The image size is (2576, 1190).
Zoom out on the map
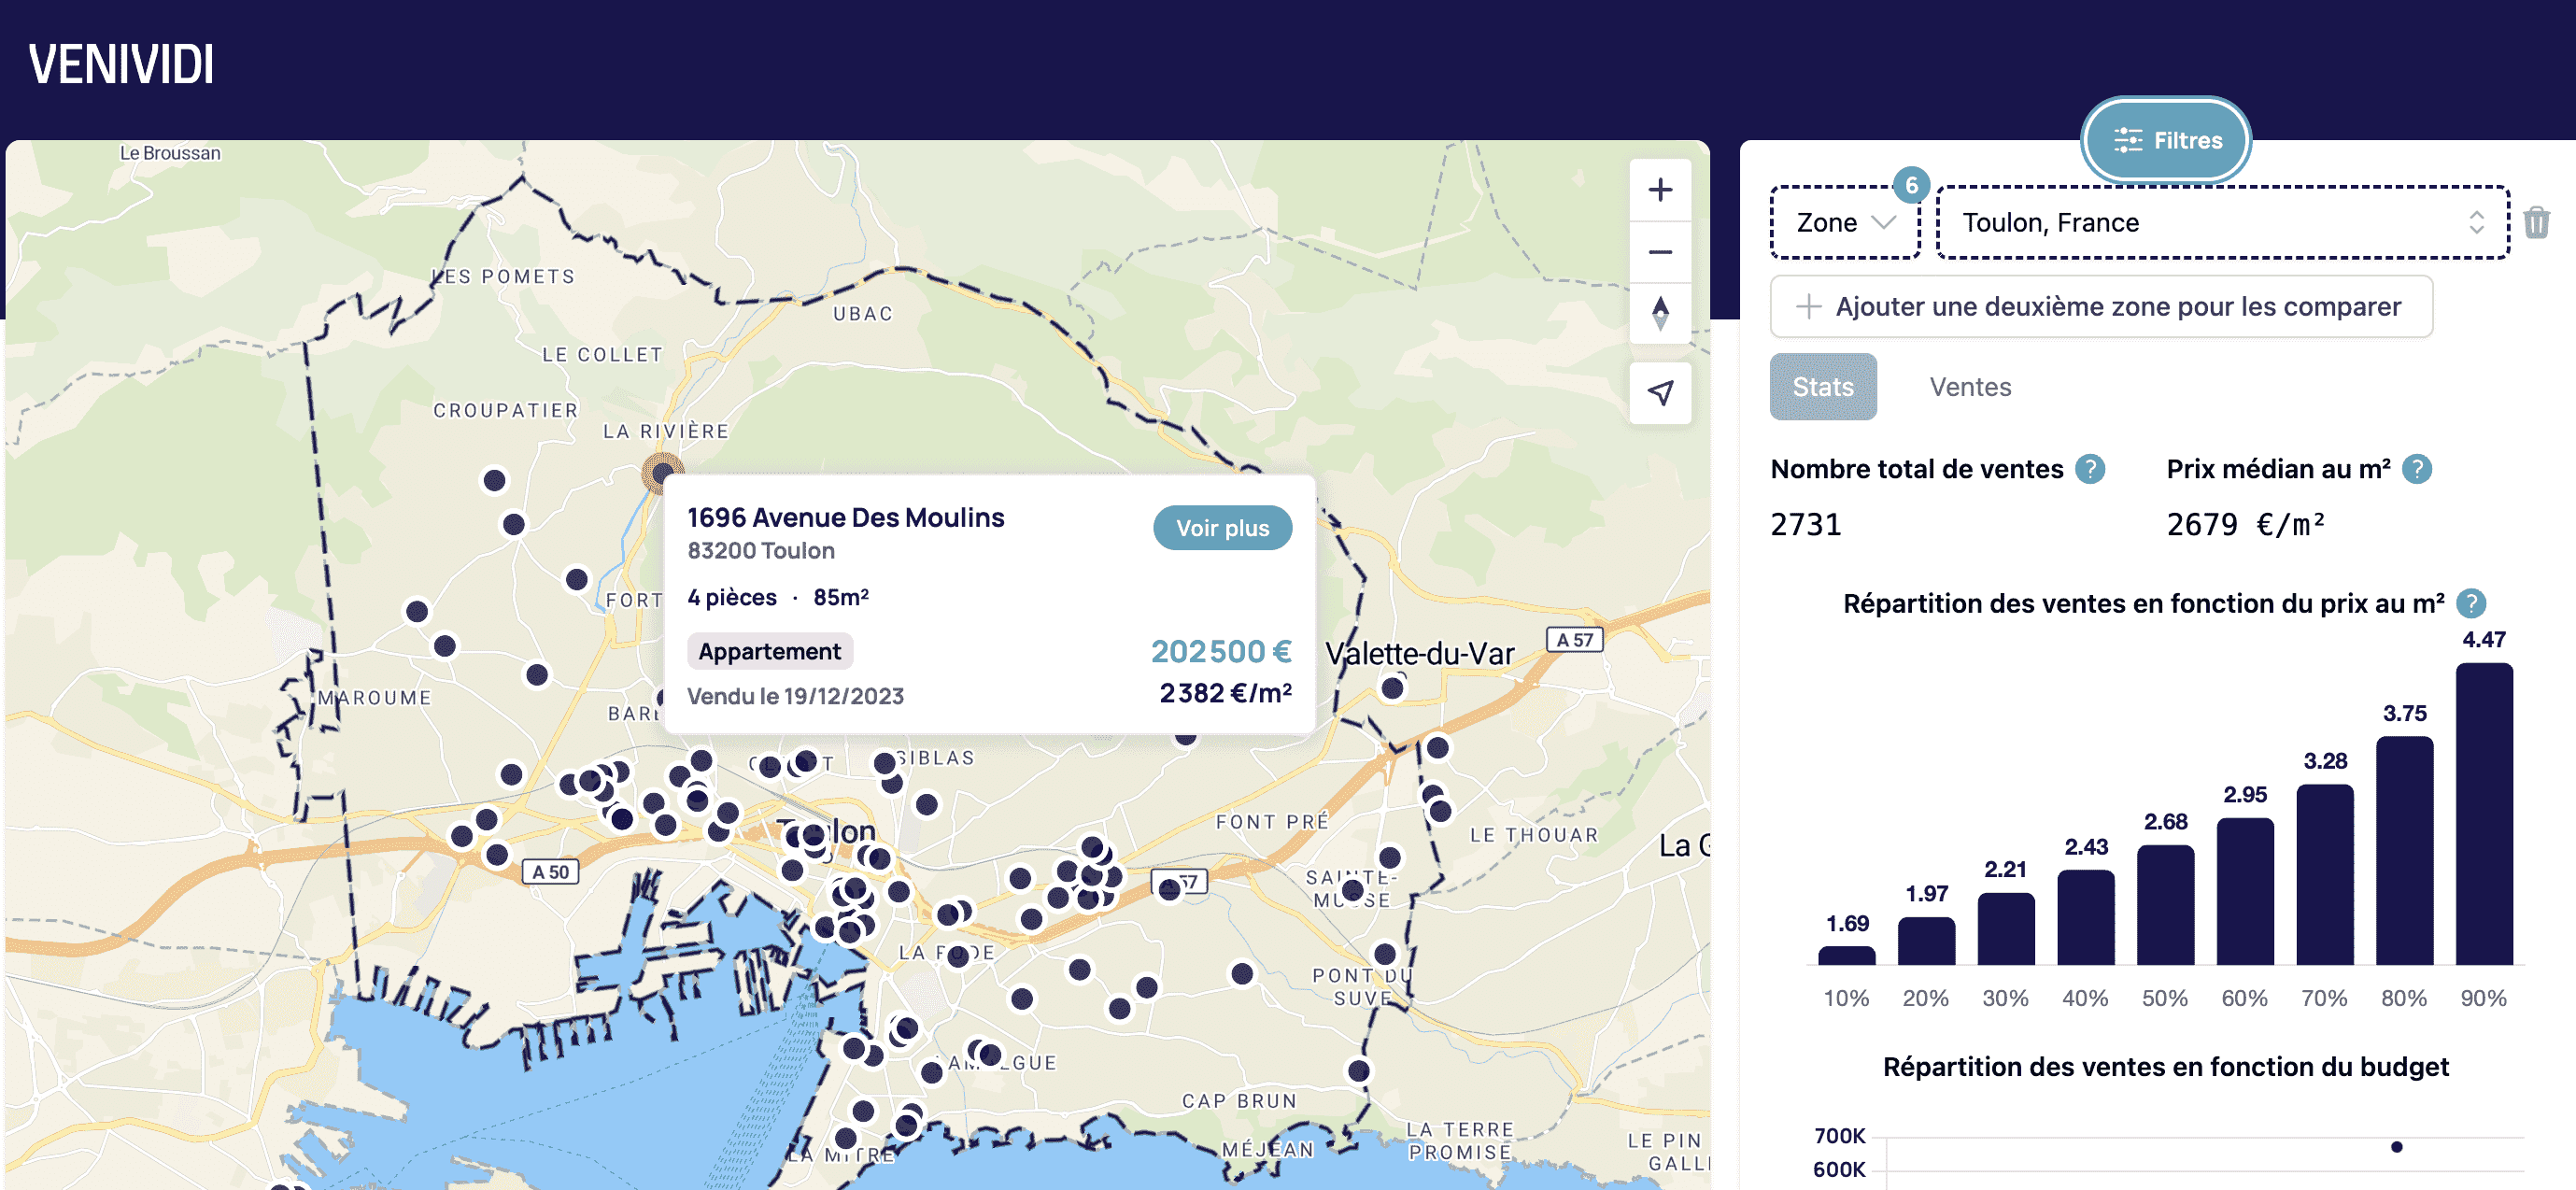(x=1660, y=252)
